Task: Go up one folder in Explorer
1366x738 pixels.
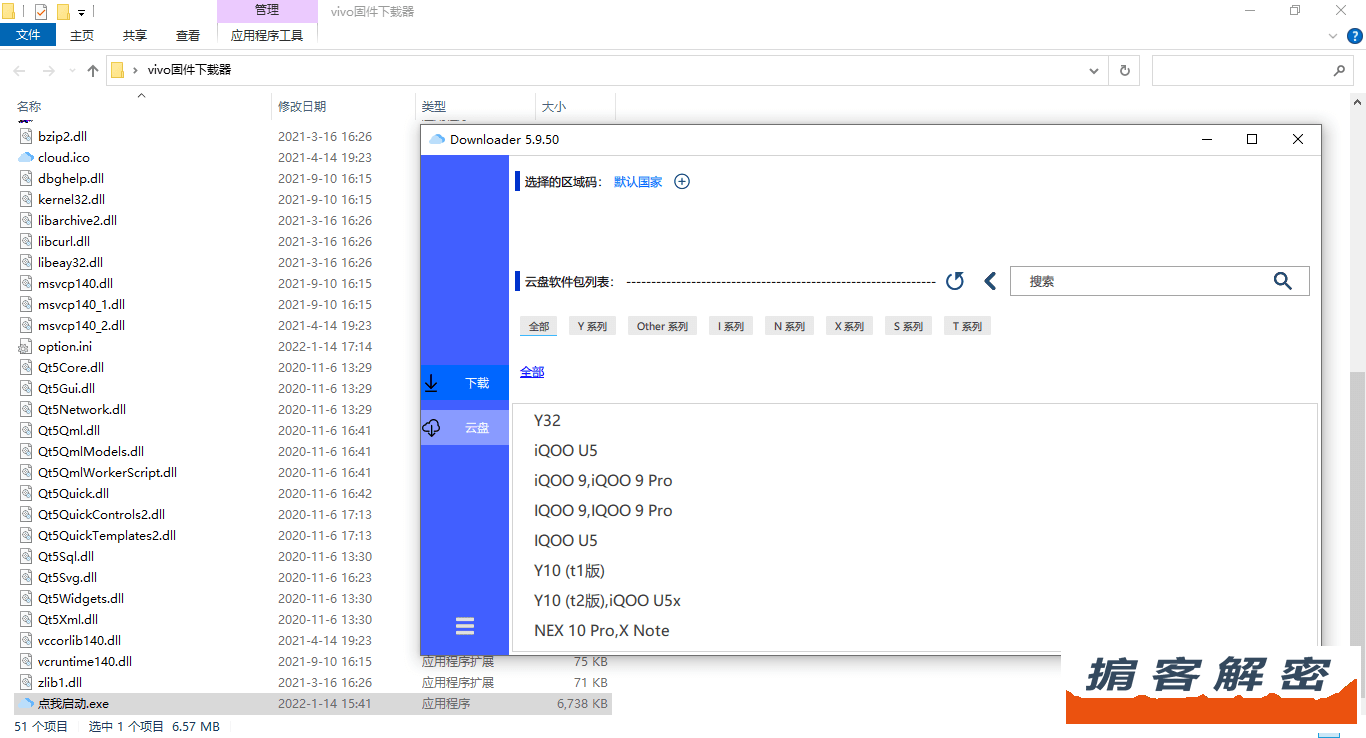Action: (x=93, y=70)
